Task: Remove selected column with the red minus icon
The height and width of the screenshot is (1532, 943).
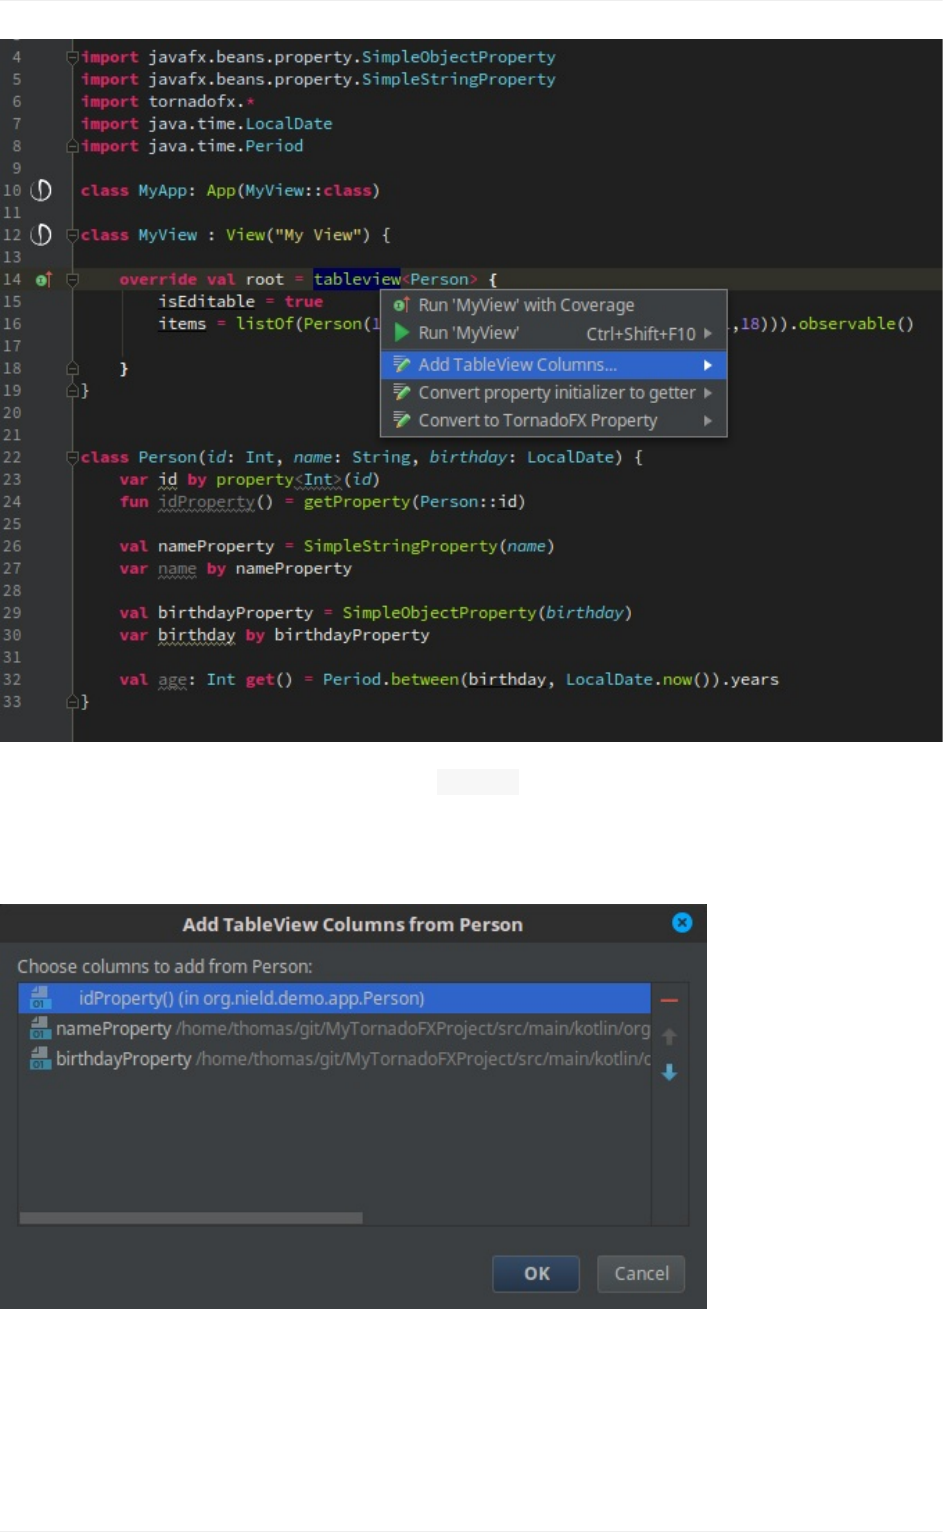Action: pos(669,1000)
